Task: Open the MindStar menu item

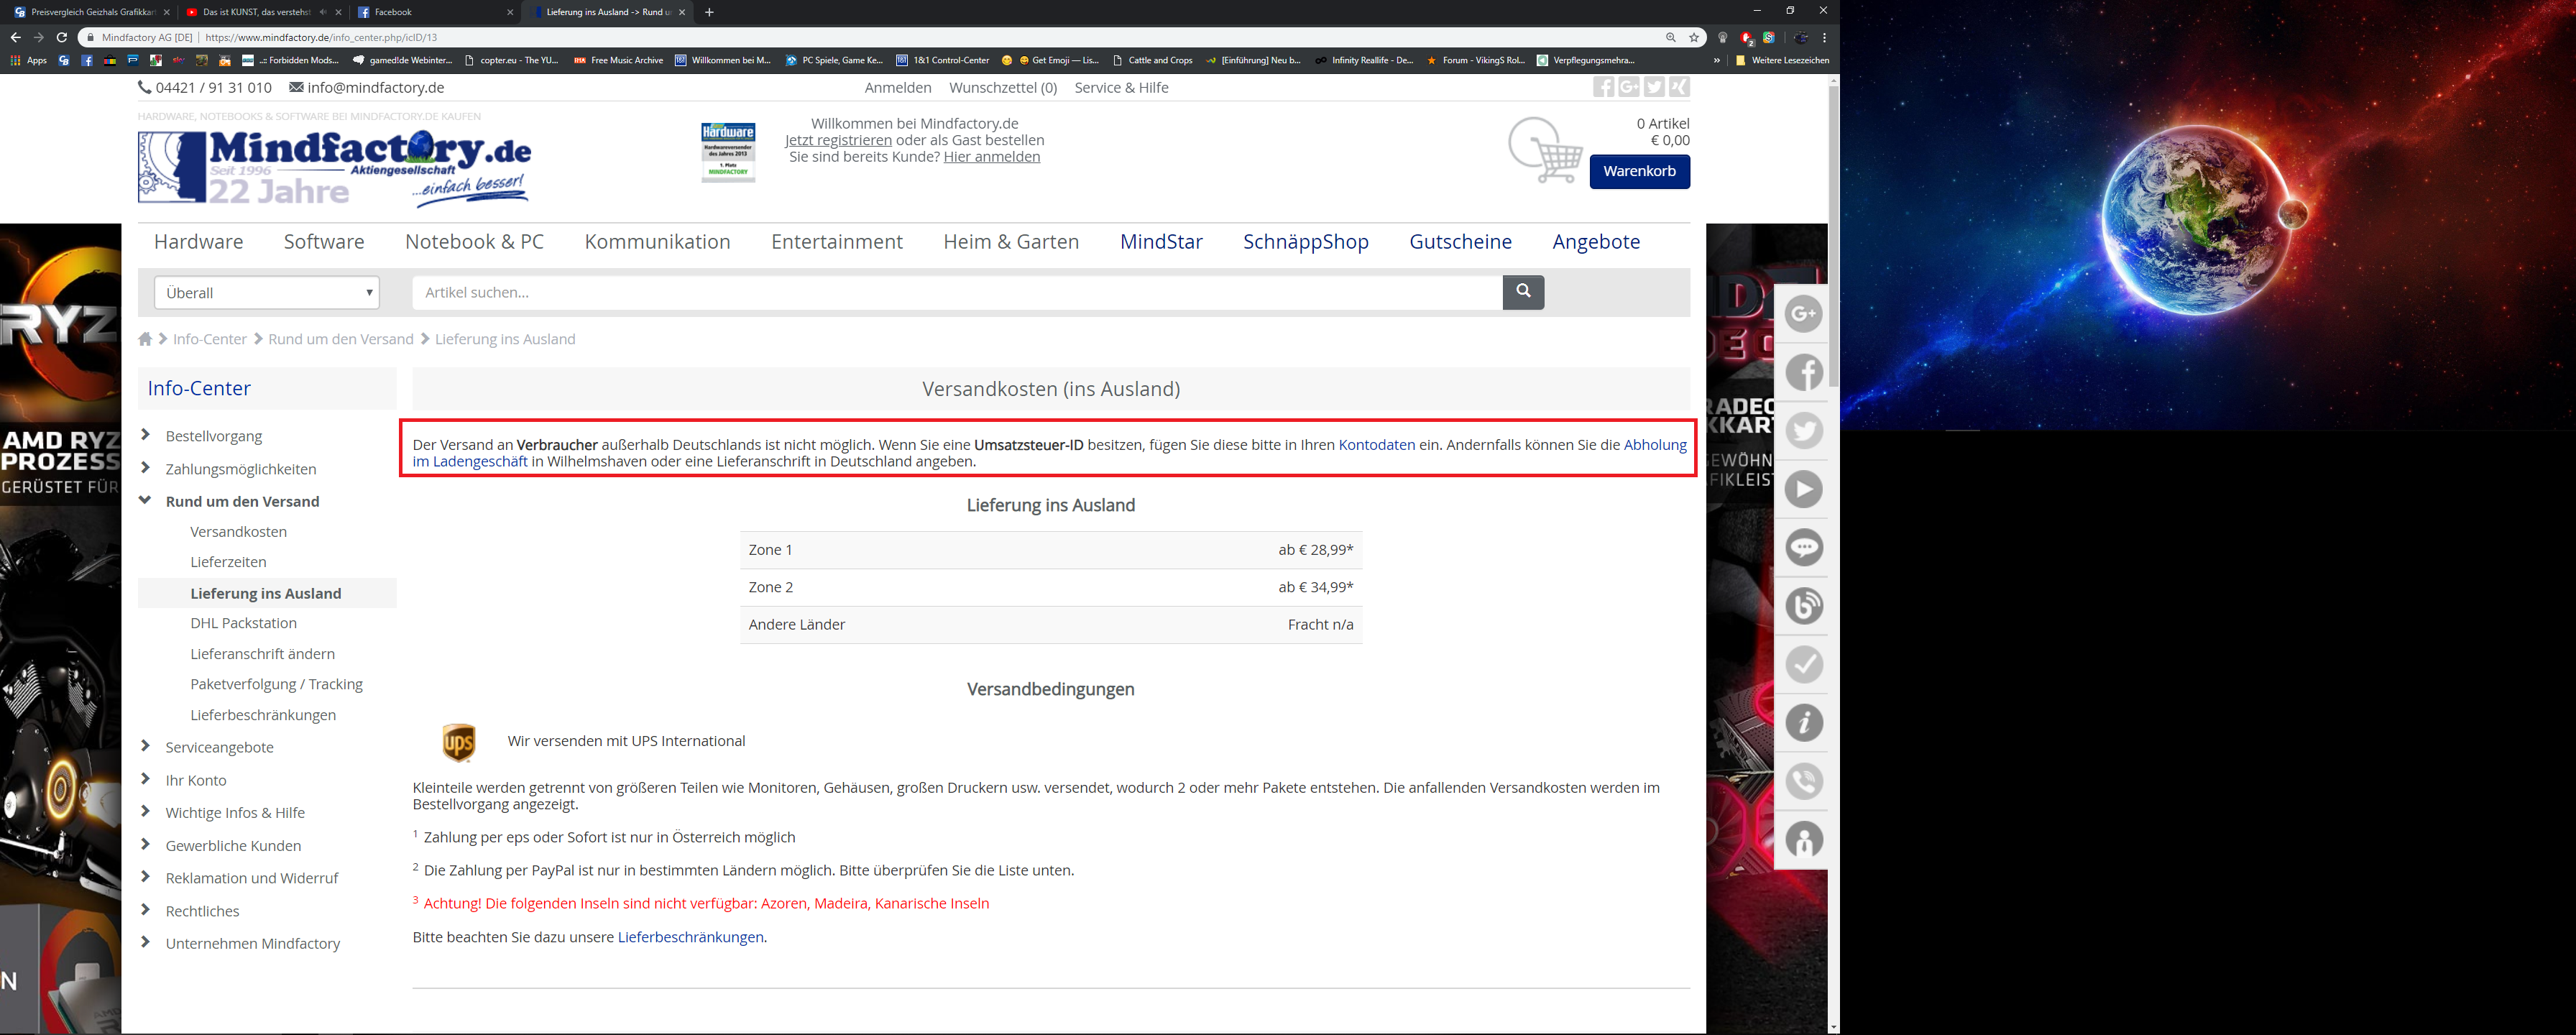Action: coord(1160,242)
